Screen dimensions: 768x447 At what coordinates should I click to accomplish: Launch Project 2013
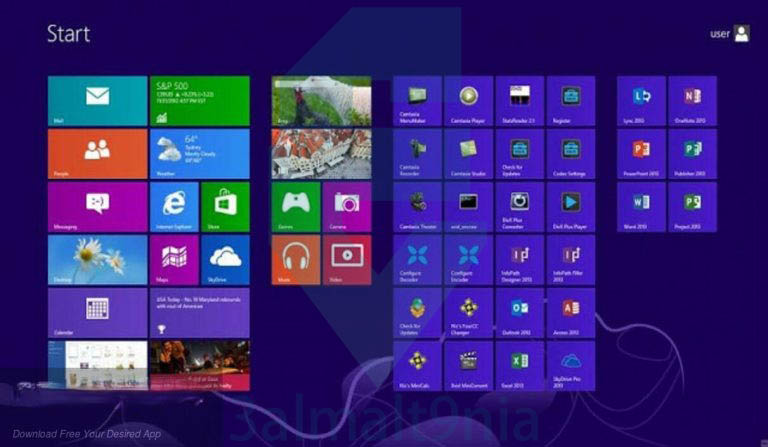coord(693,207)
